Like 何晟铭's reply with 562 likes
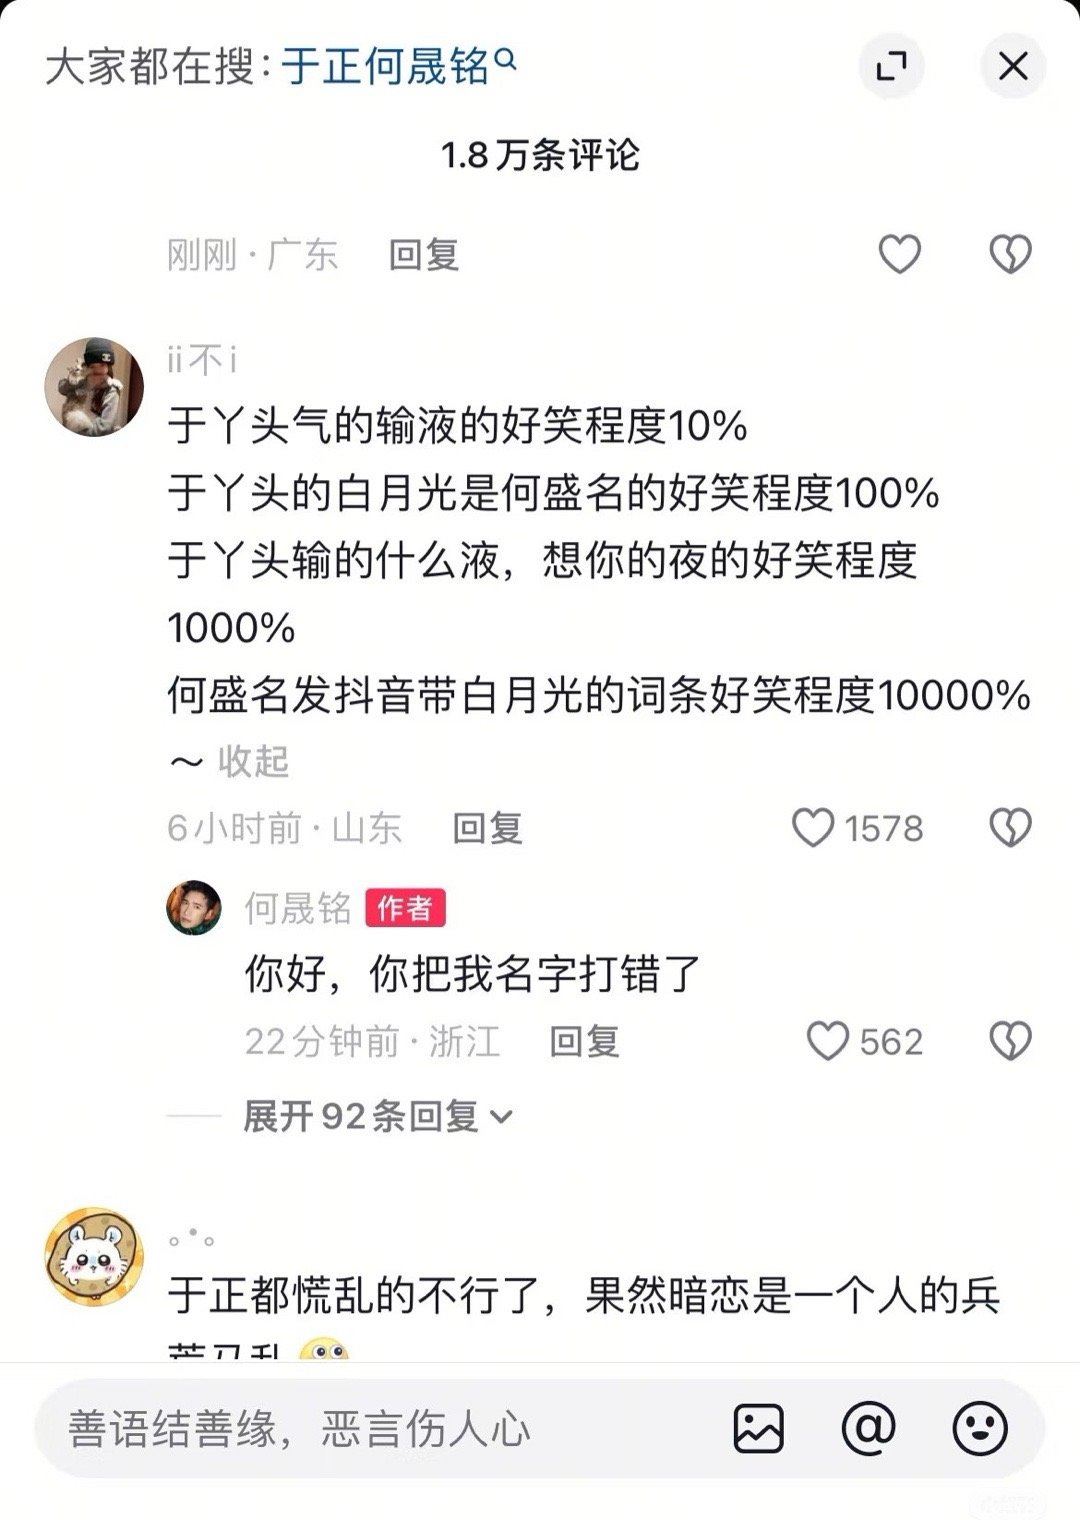Image resolution: width=1080 pixels, height=1520 pixels. 828,1041
